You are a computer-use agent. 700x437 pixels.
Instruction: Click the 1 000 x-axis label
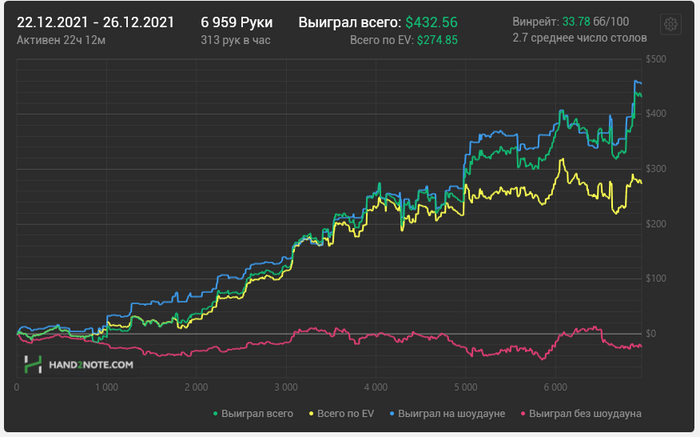106,387
